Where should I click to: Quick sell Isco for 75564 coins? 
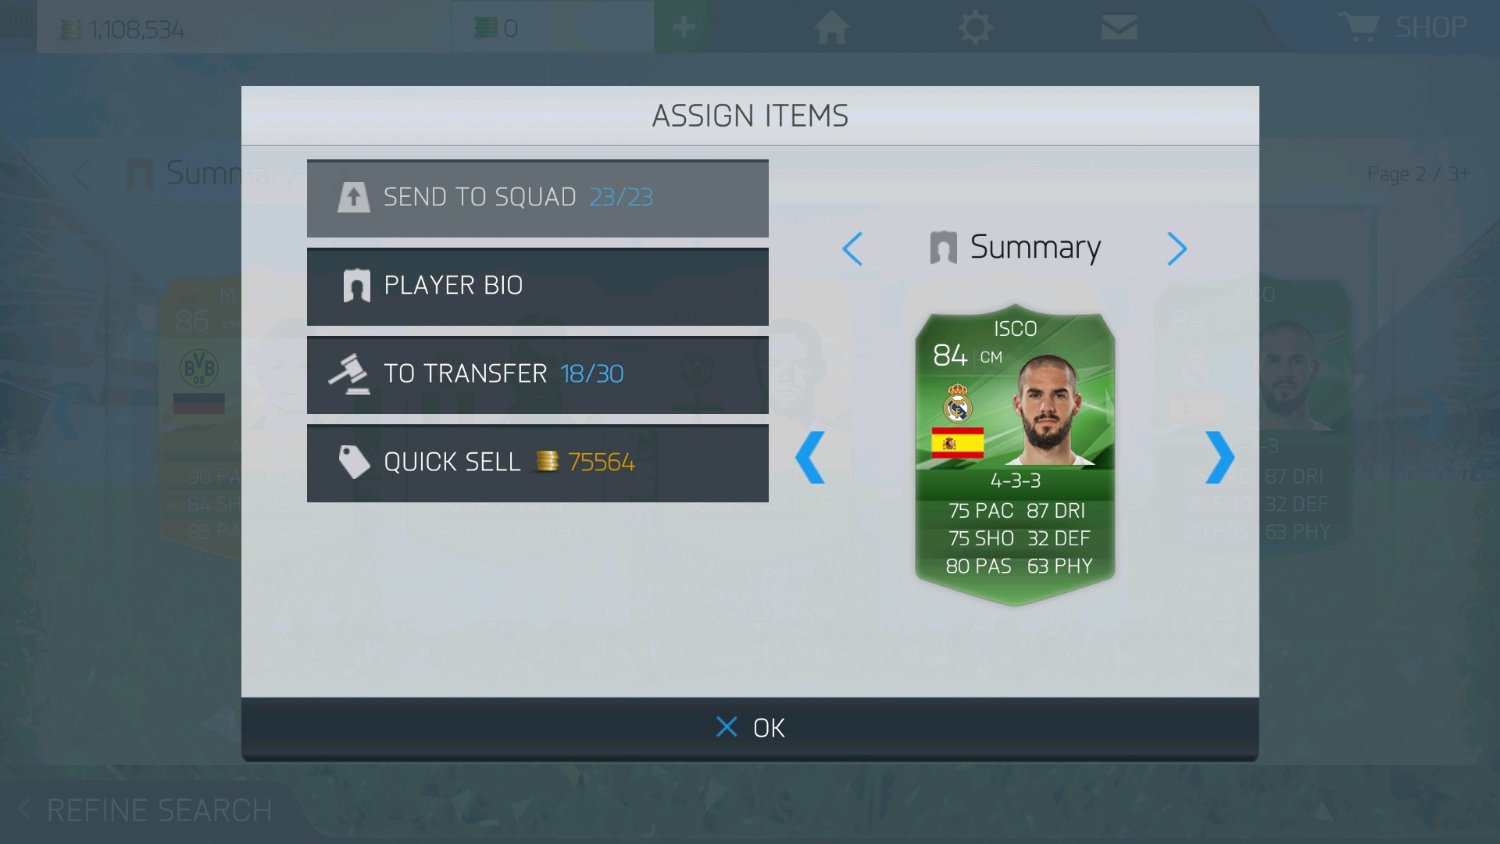point(538,462)
